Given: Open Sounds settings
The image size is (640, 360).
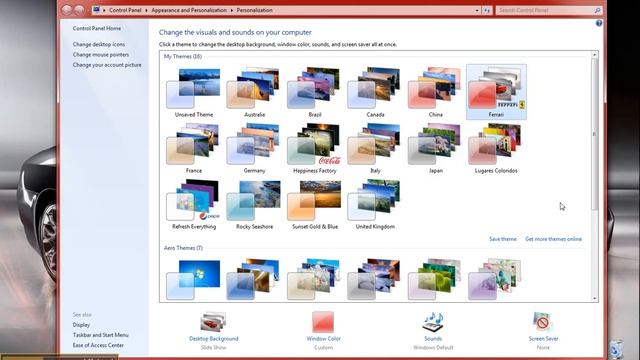Looking at the screenshot, I should (x=433, y=330).
